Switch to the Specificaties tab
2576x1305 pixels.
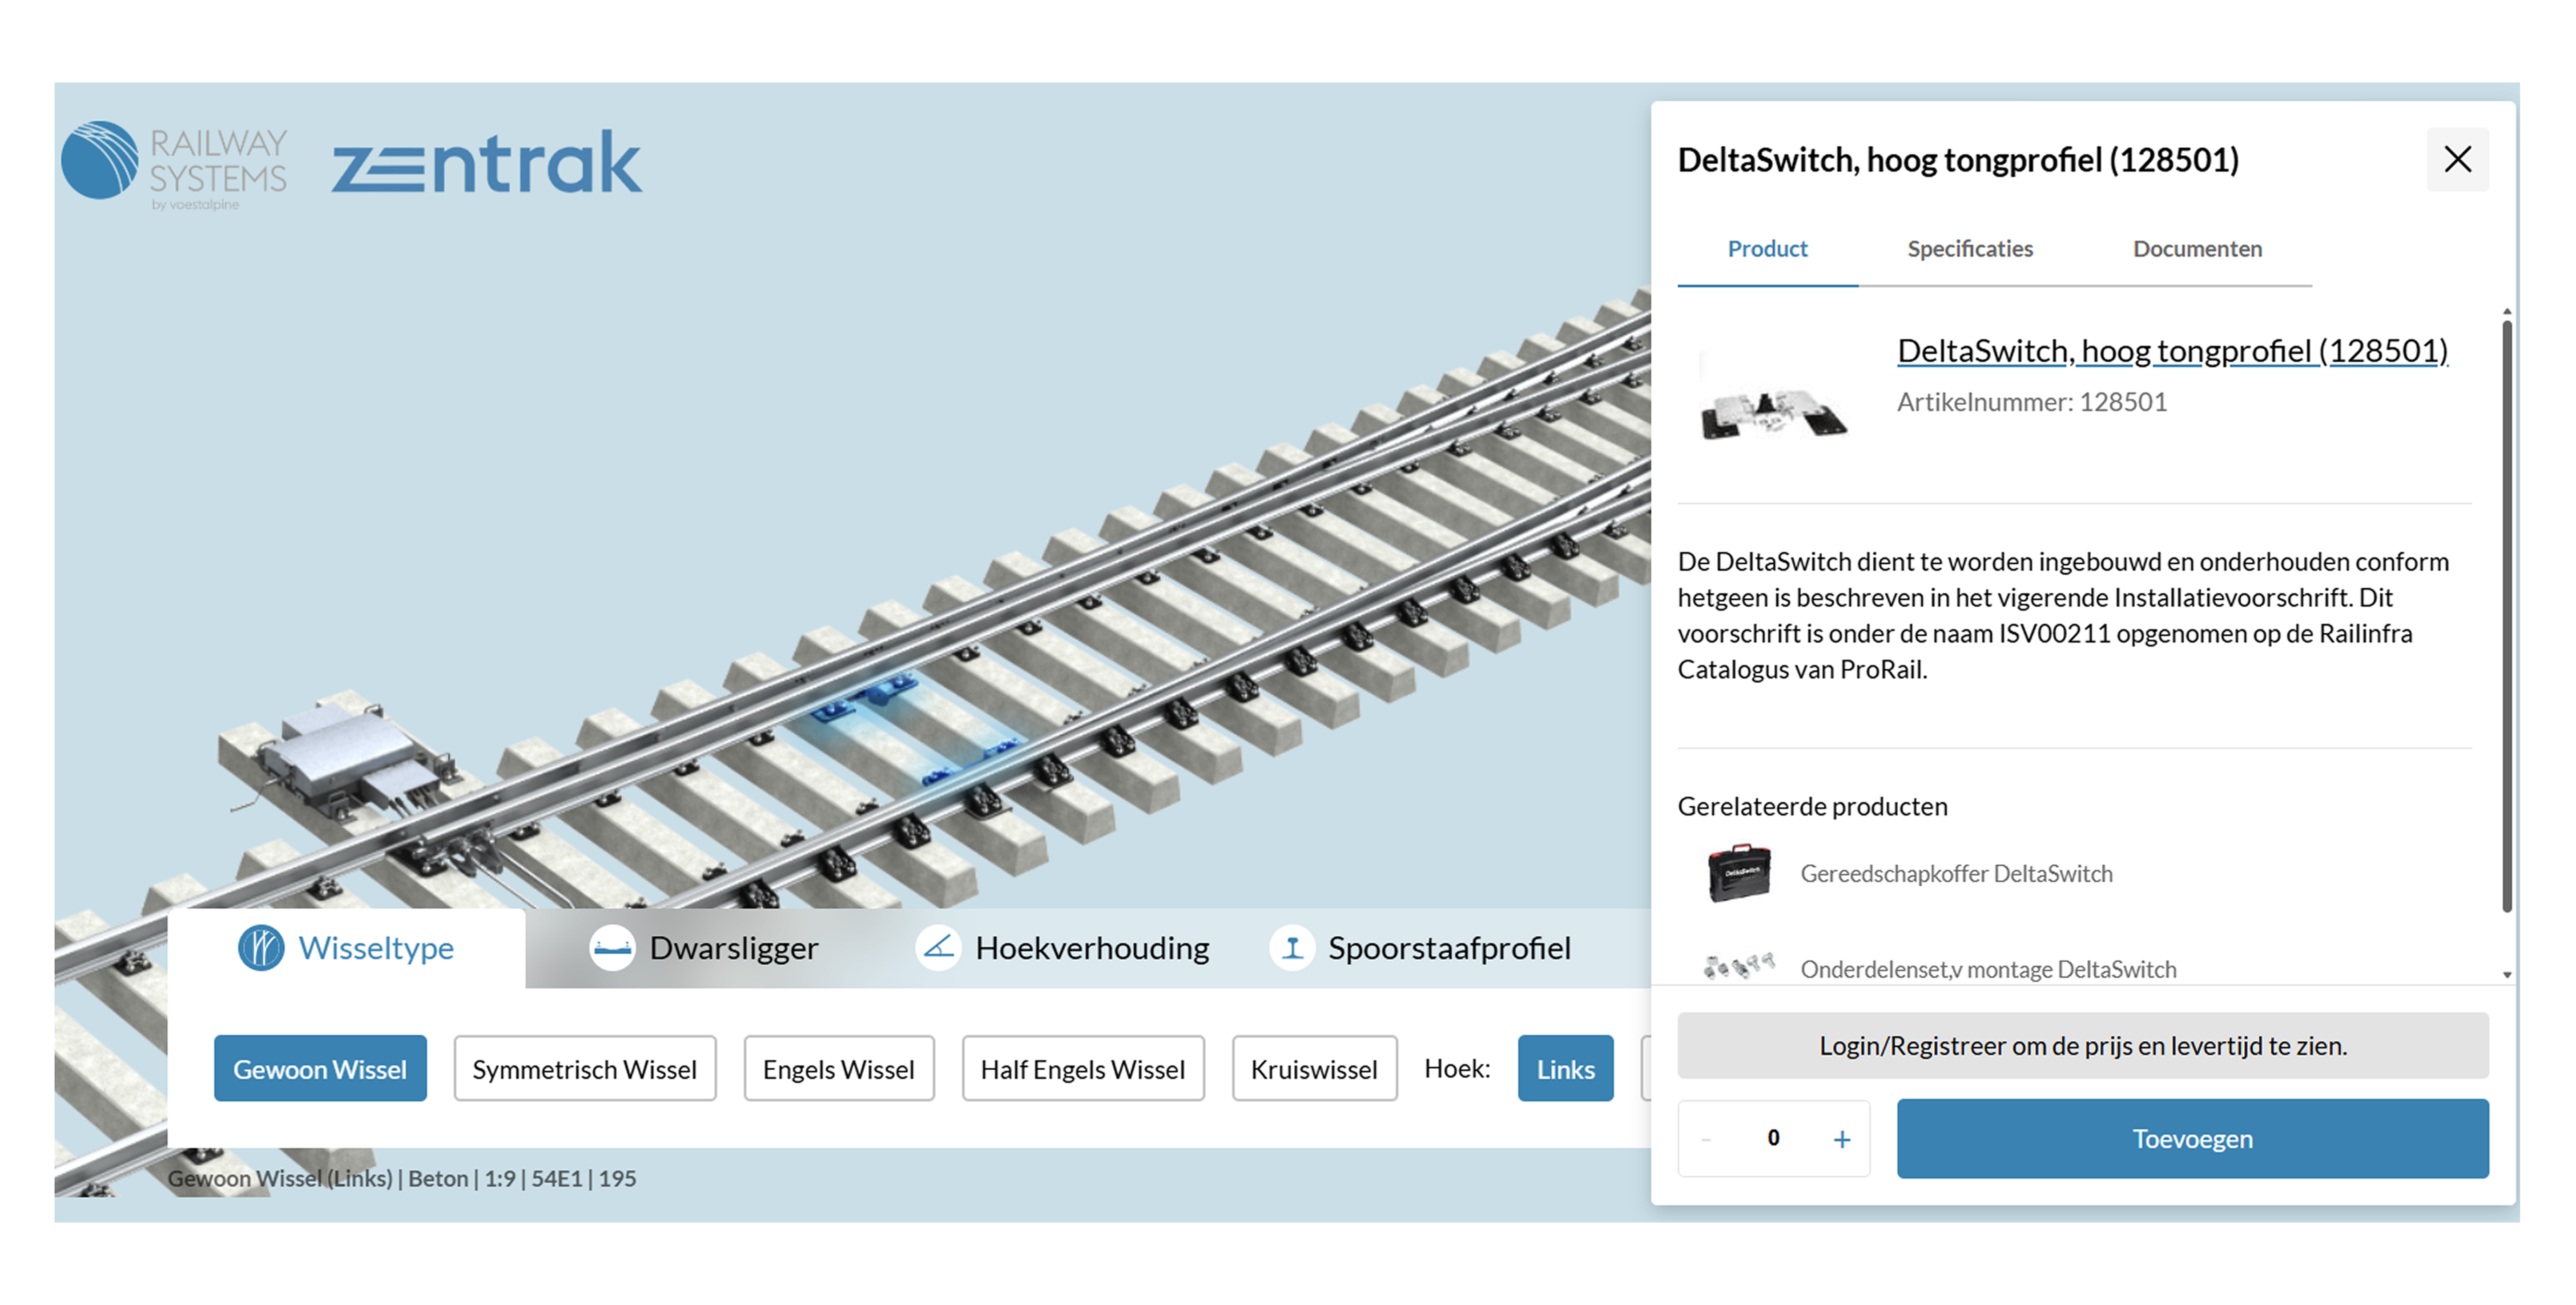click(1970, 249)
